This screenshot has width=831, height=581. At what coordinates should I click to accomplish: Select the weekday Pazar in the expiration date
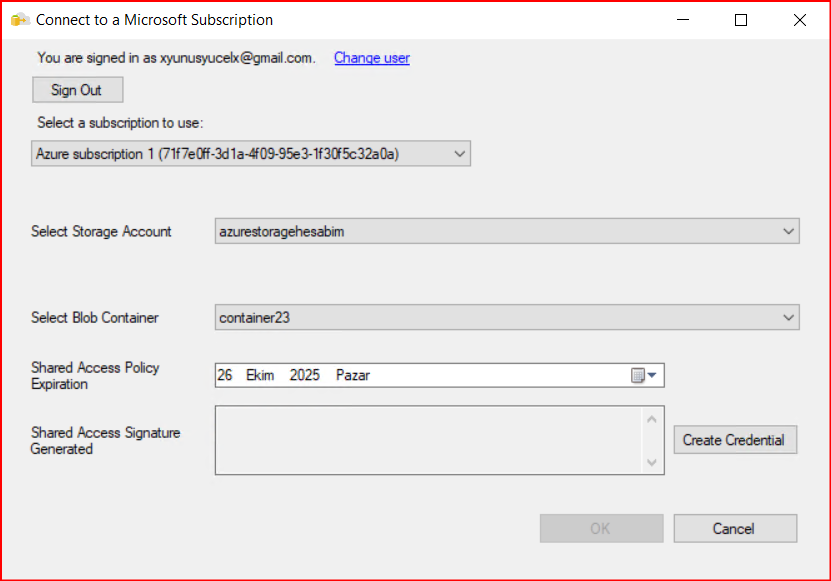(x=353, y=375)
